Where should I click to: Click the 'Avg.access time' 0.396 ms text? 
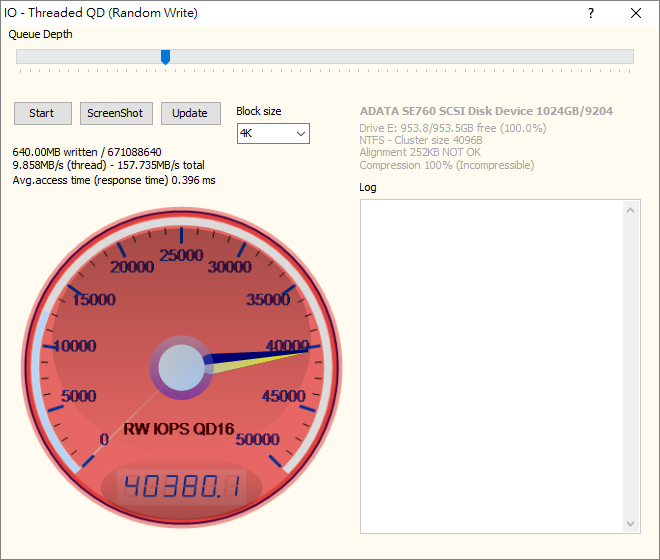(114, 180)
